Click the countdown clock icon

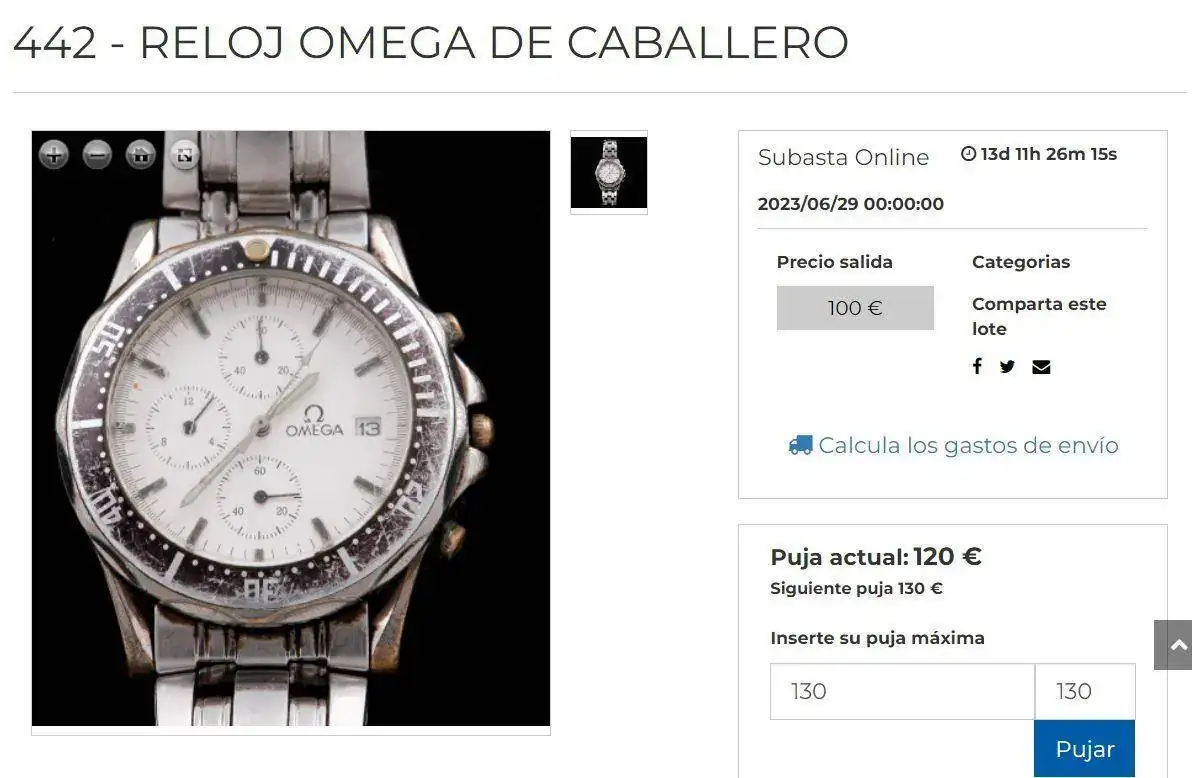(x=968, y=154)
